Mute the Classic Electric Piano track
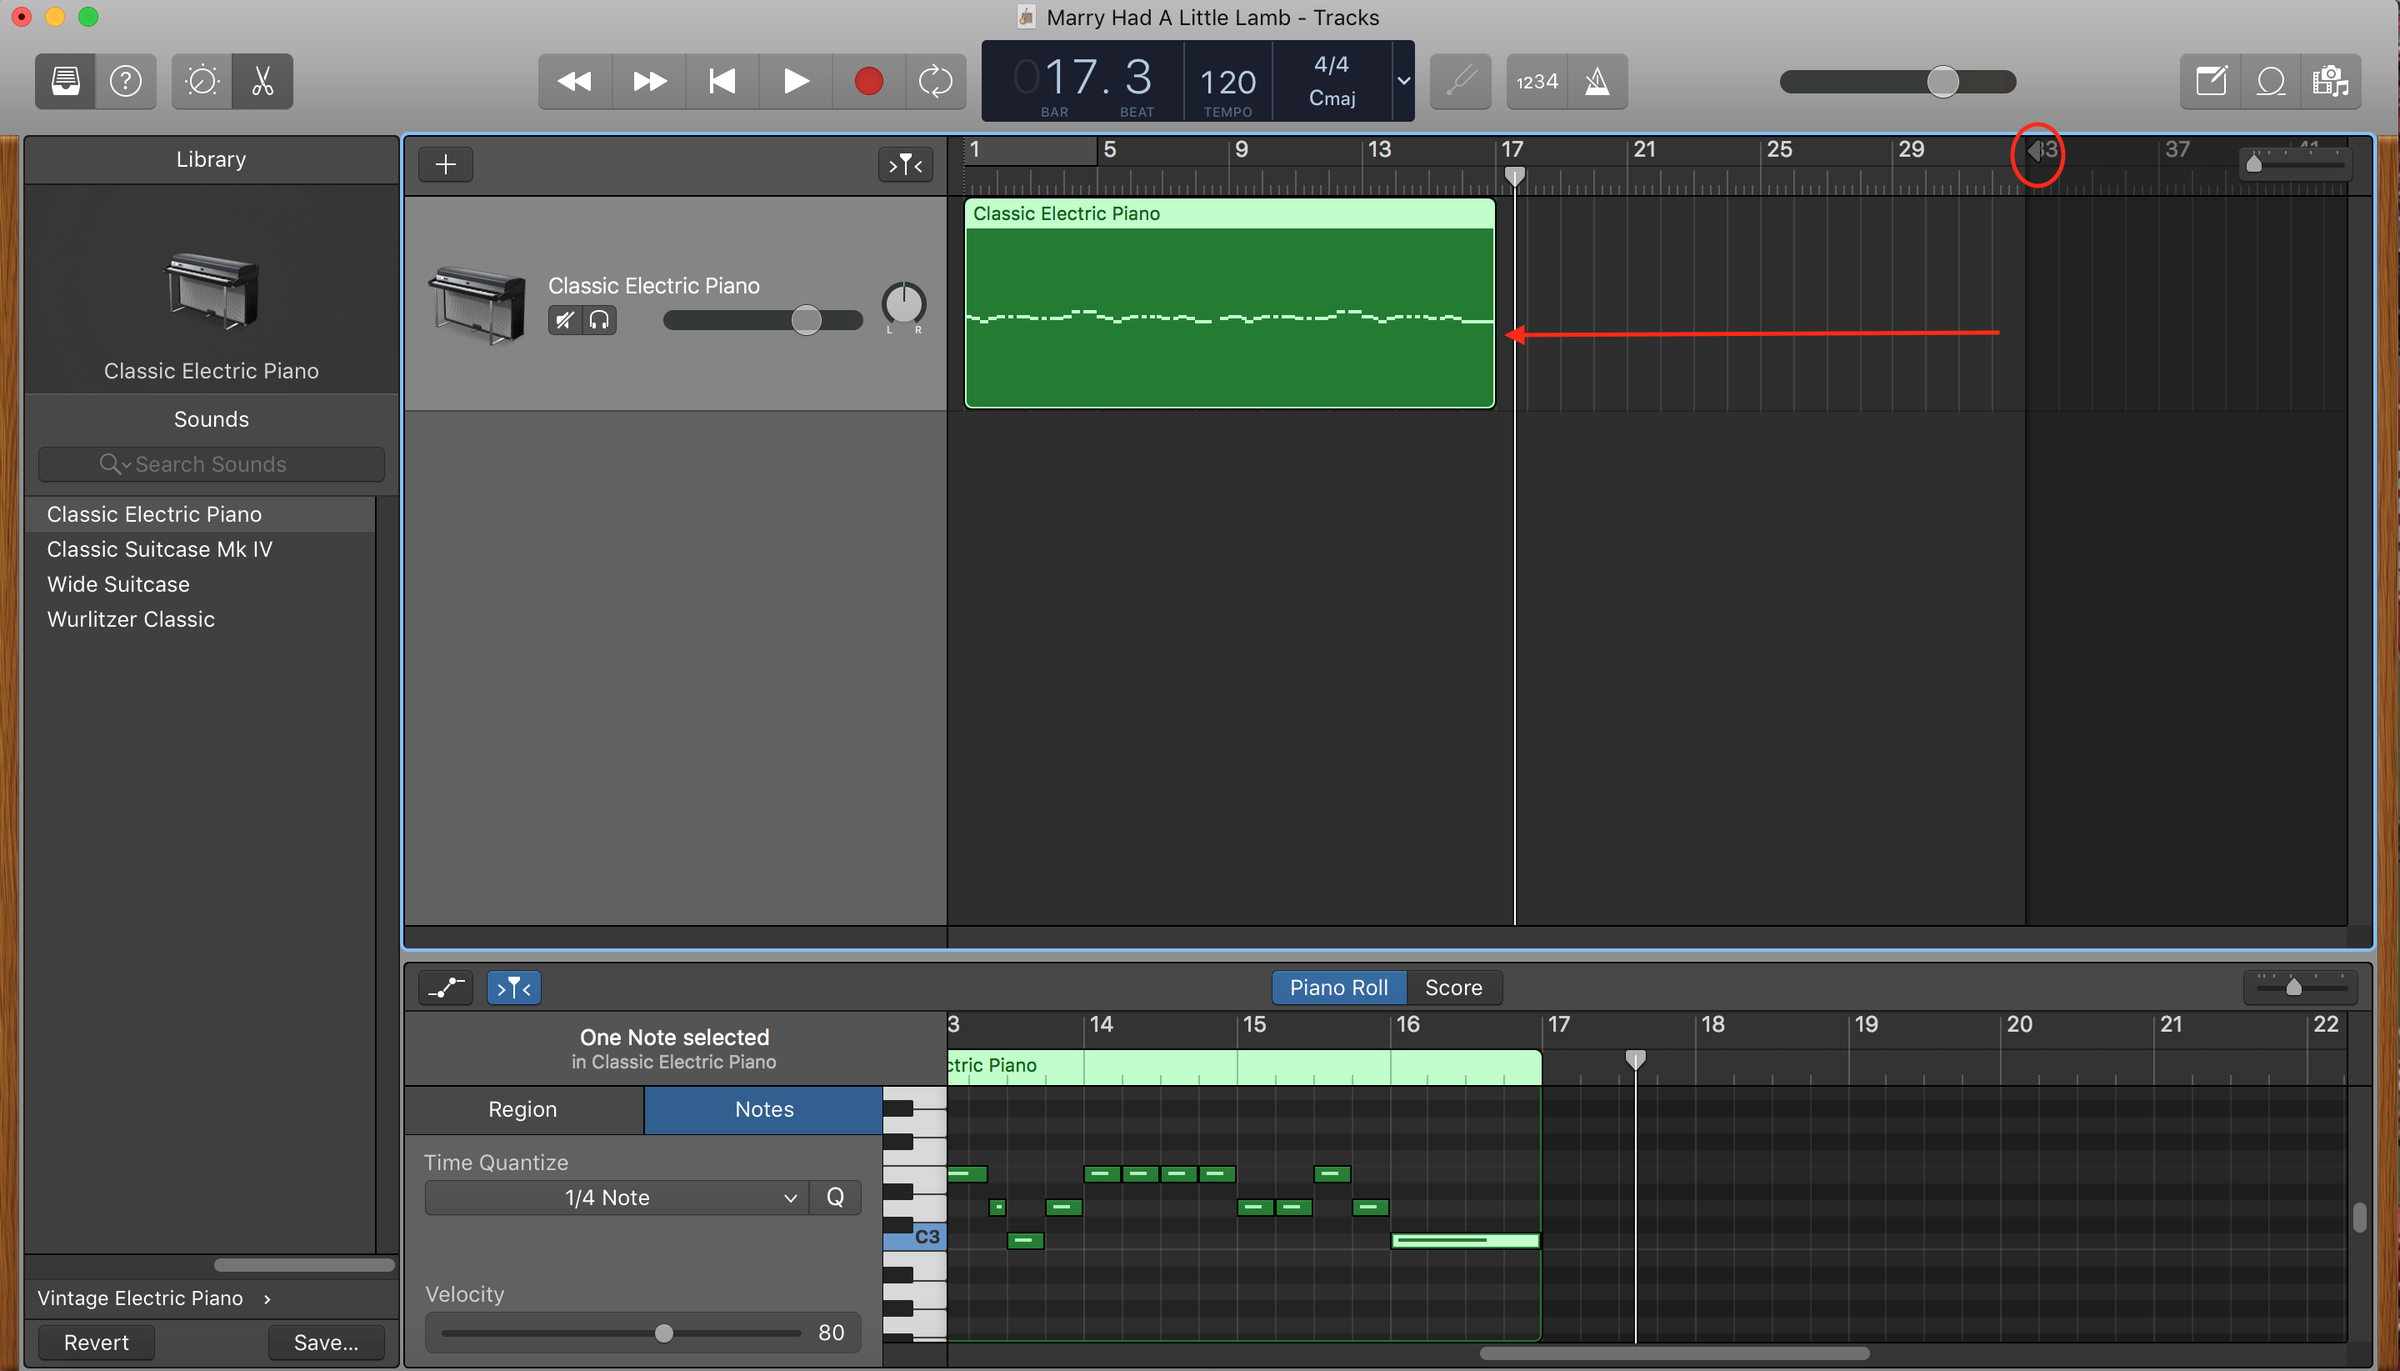Screen dimensions: 2400x1371 pos(565,320)
